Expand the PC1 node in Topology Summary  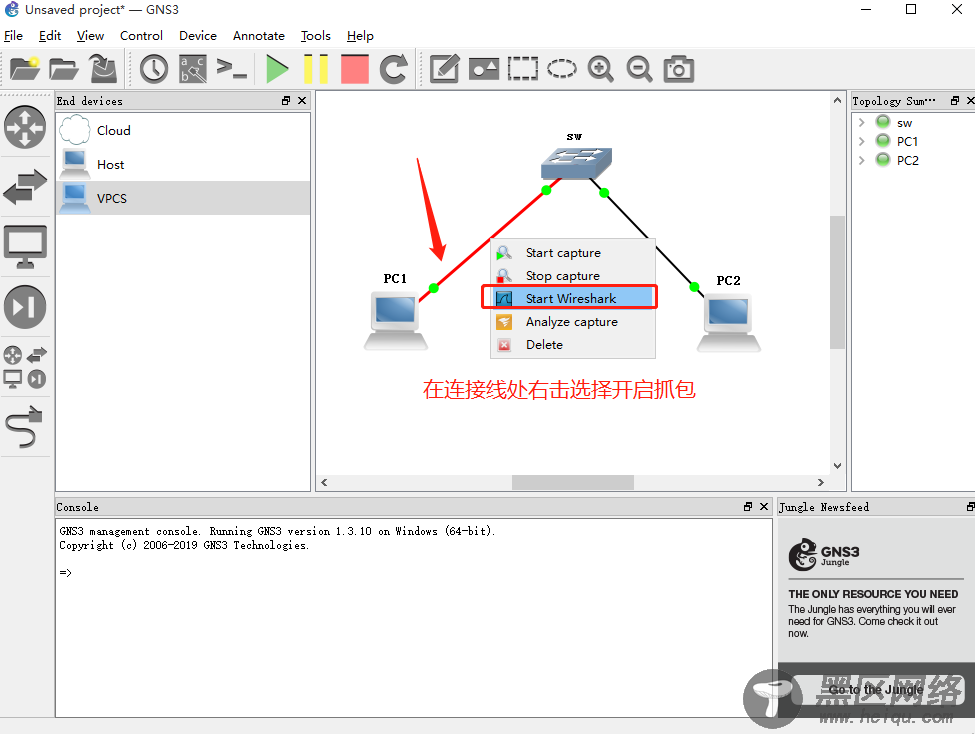(x=861, y=141)
